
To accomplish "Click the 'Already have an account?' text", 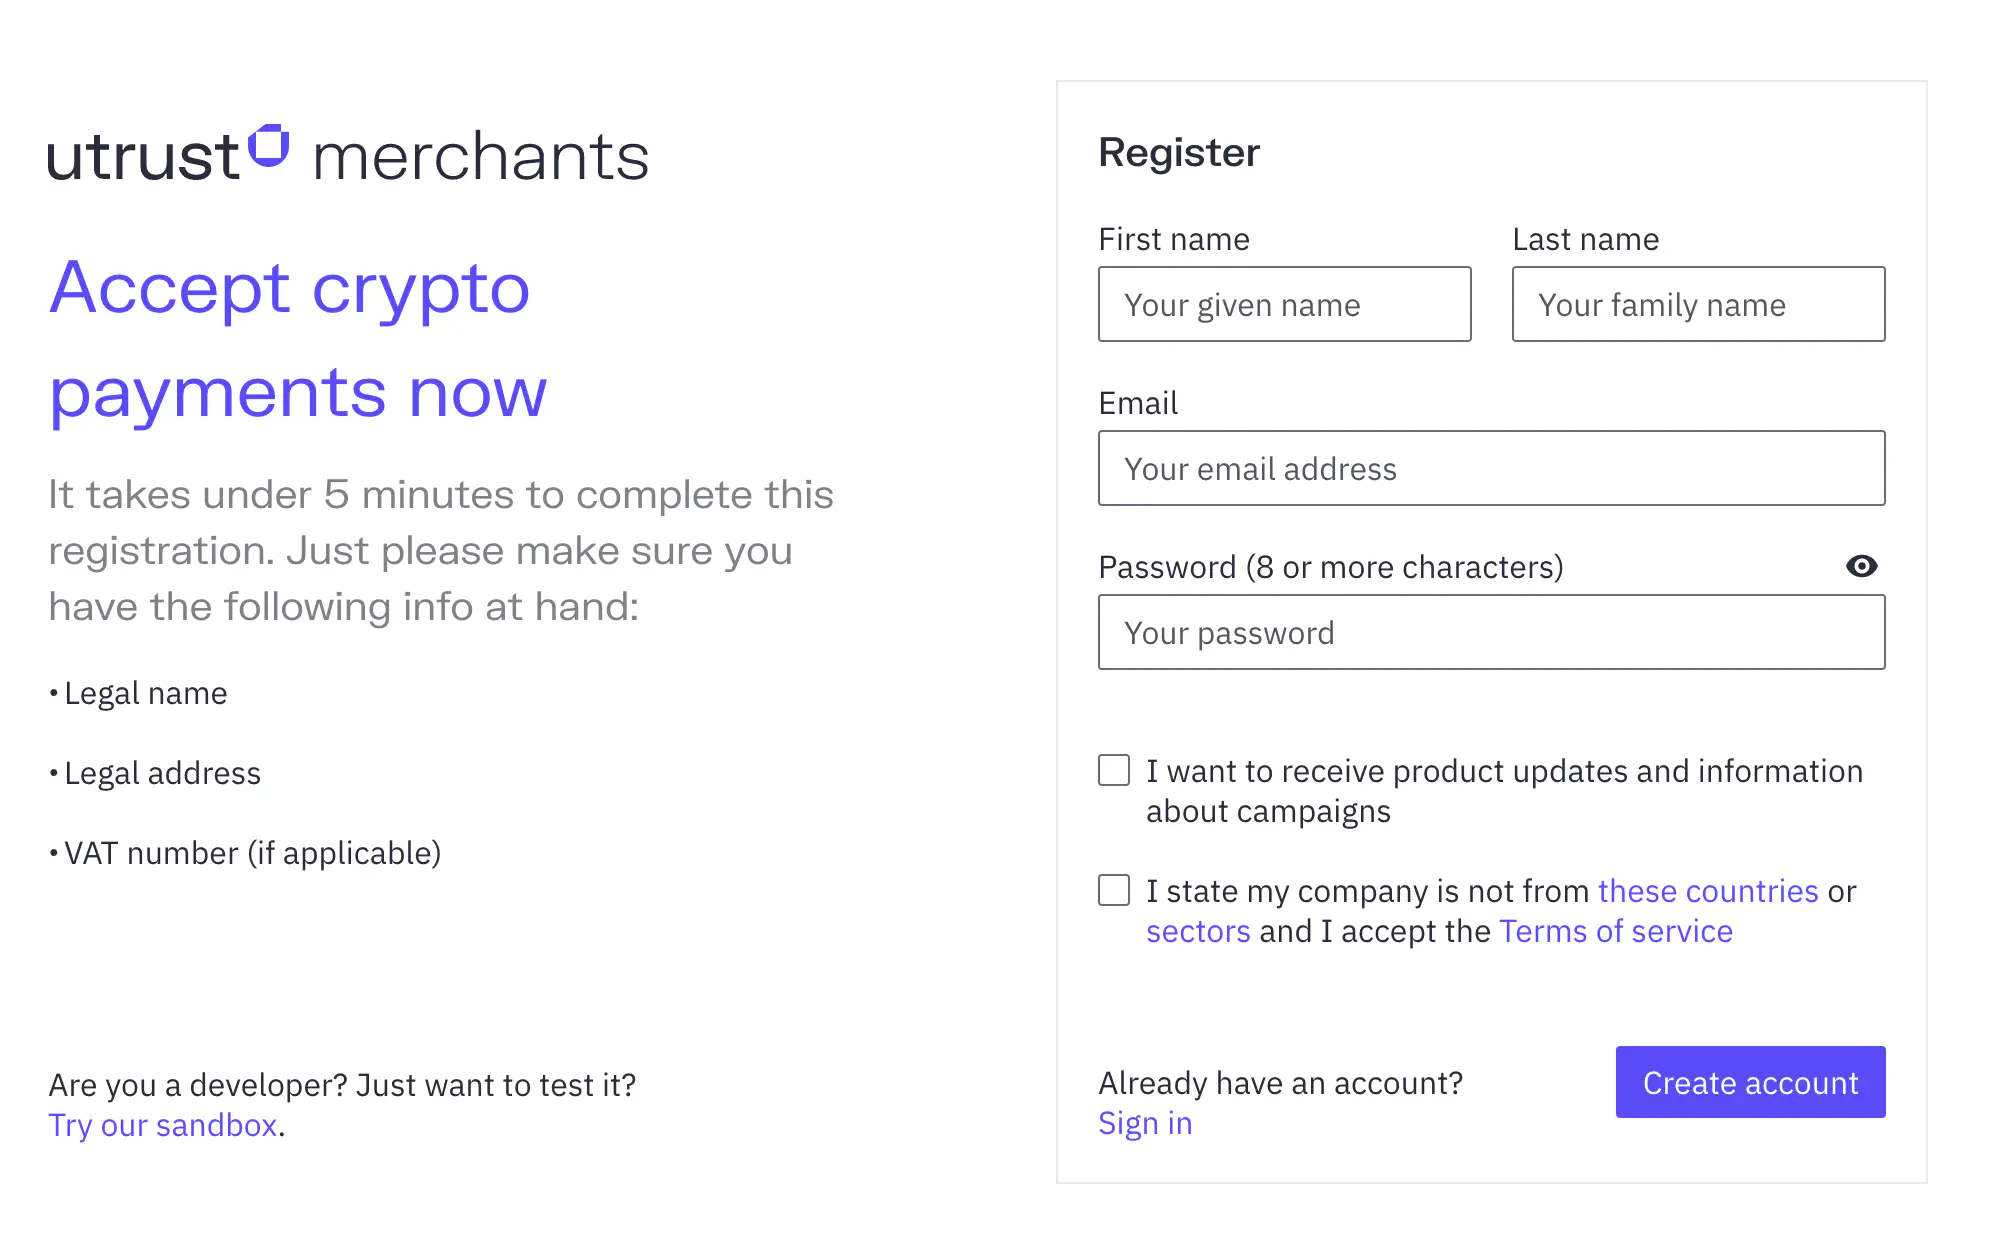I will click(1280, 1083).
